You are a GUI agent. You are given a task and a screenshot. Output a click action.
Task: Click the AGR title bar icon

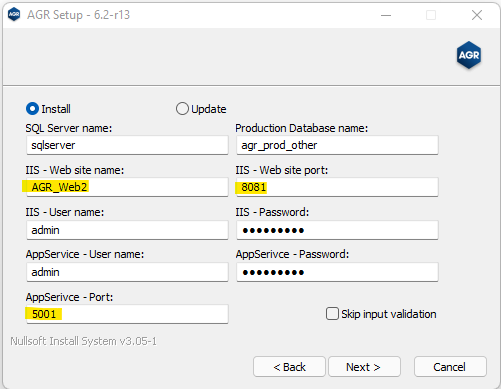click(14, 15)
